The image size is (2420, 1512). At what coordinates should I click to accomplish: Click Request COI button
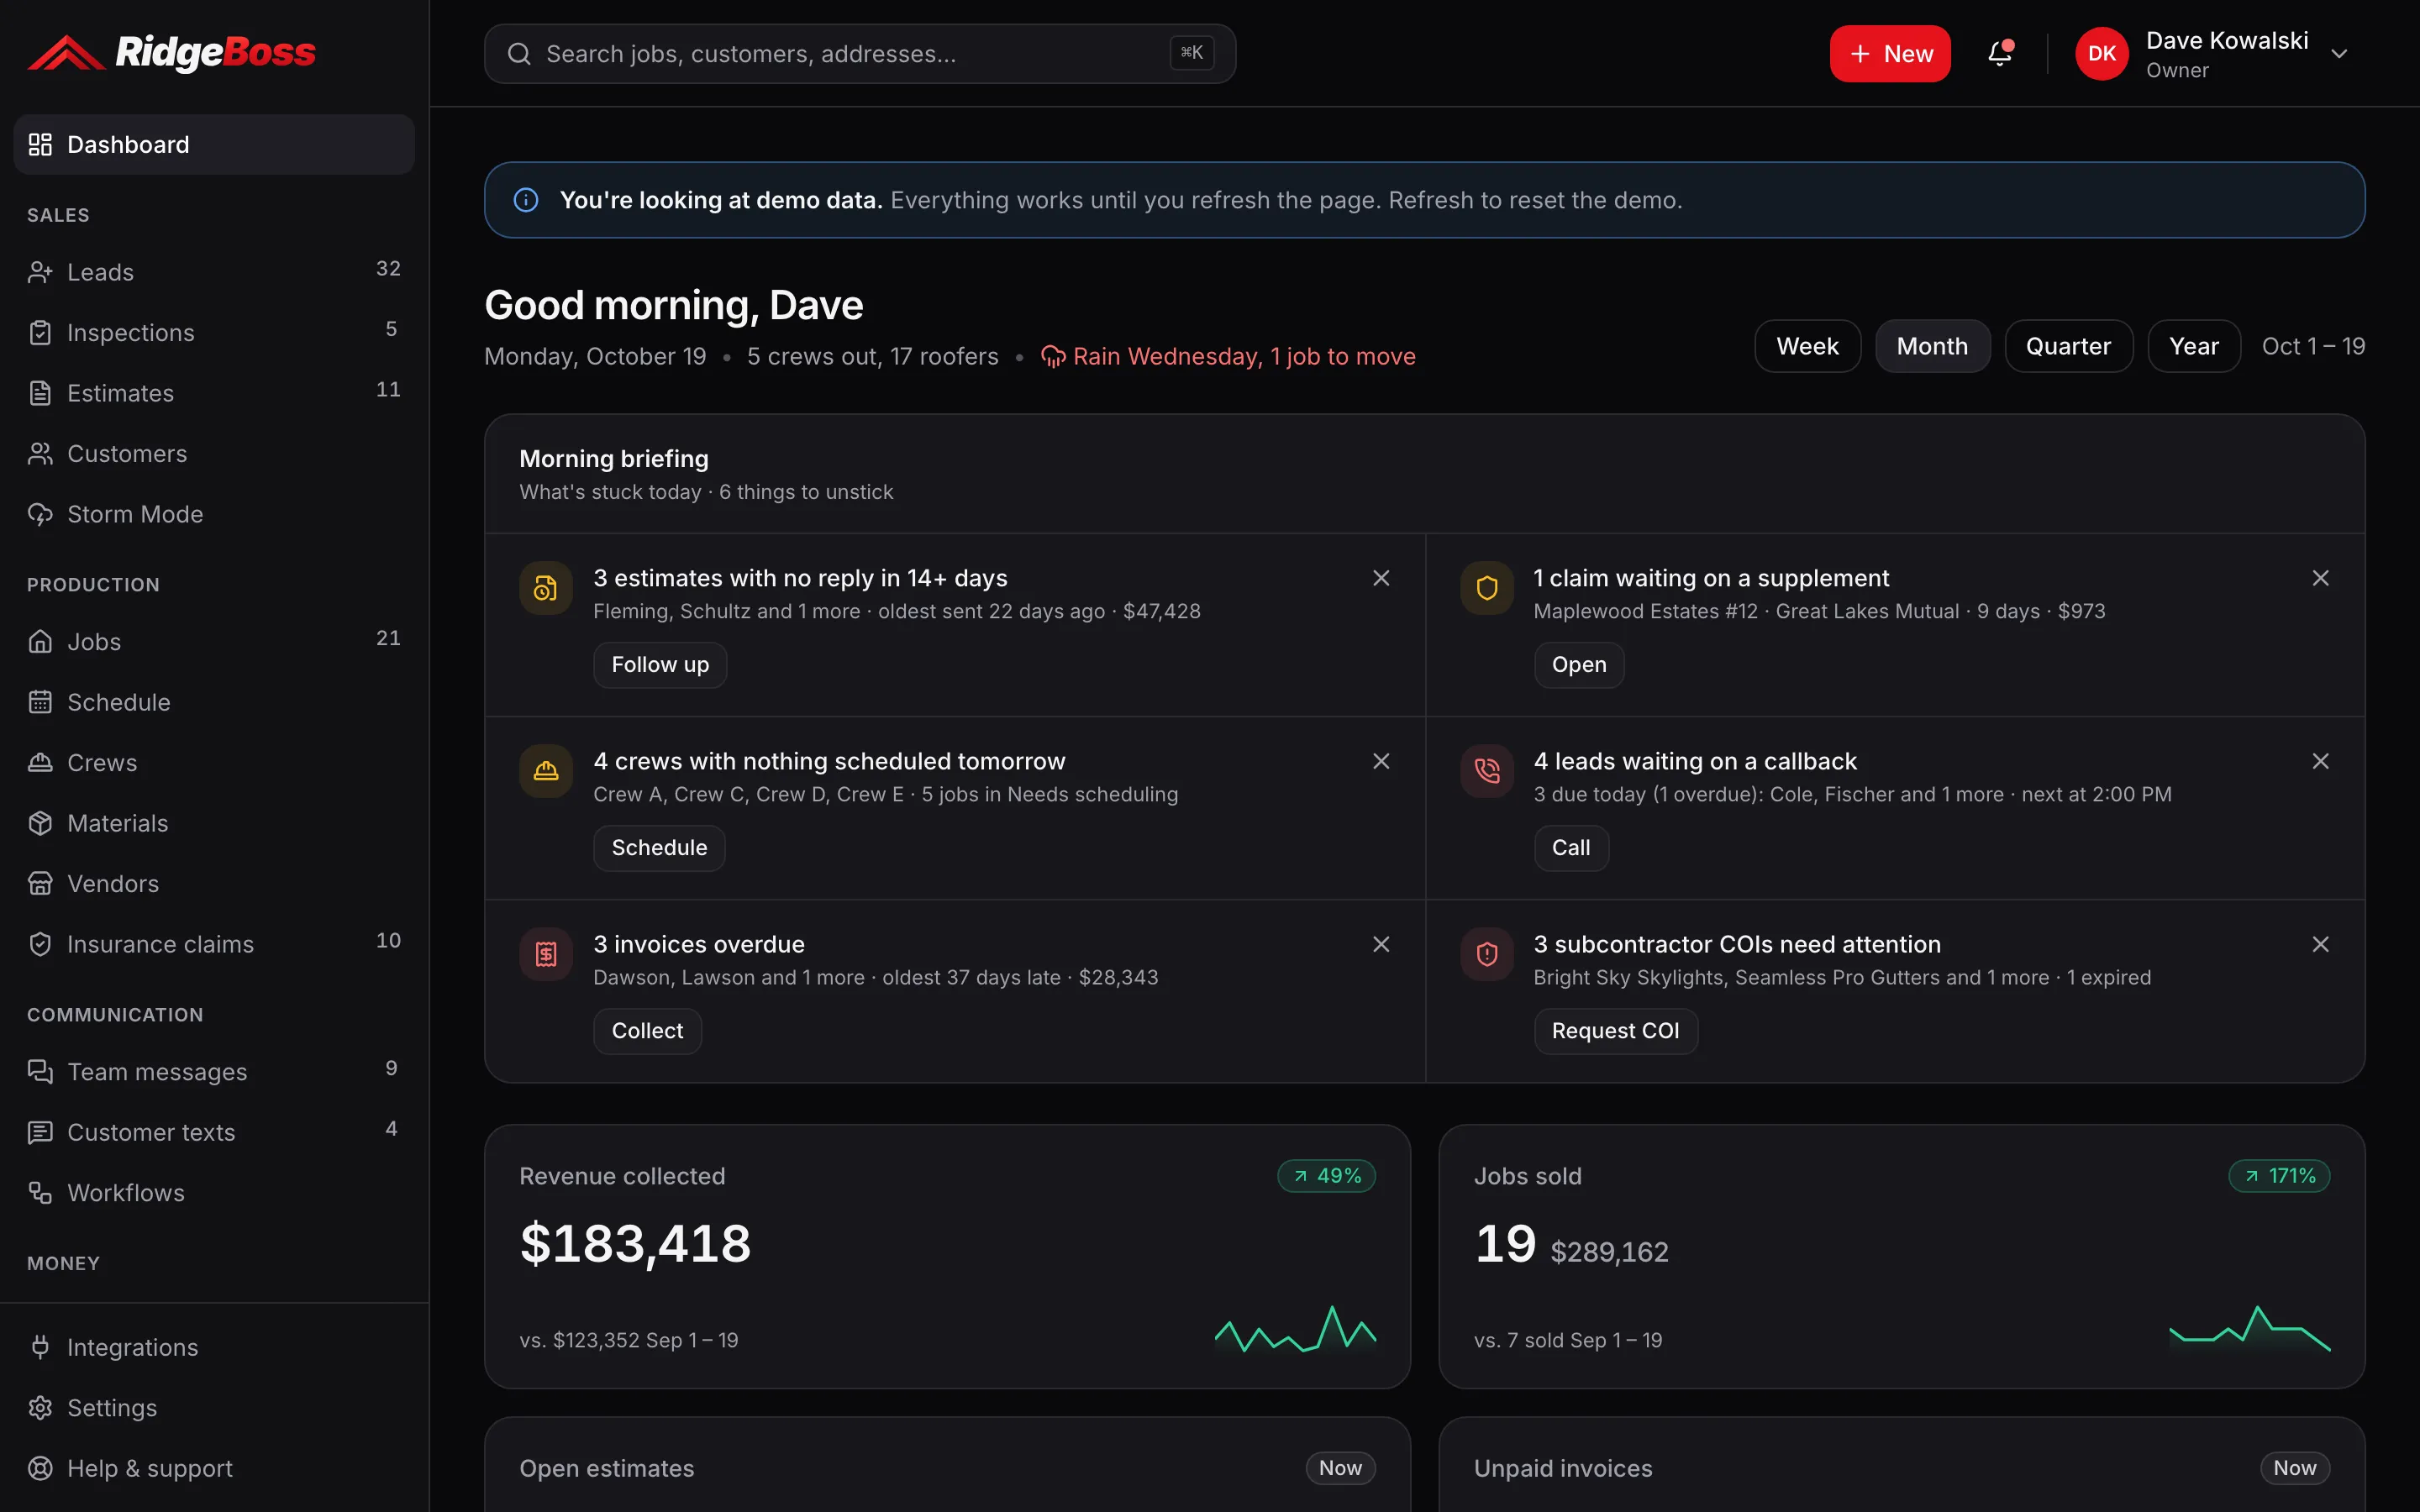click(1615, 1031)
